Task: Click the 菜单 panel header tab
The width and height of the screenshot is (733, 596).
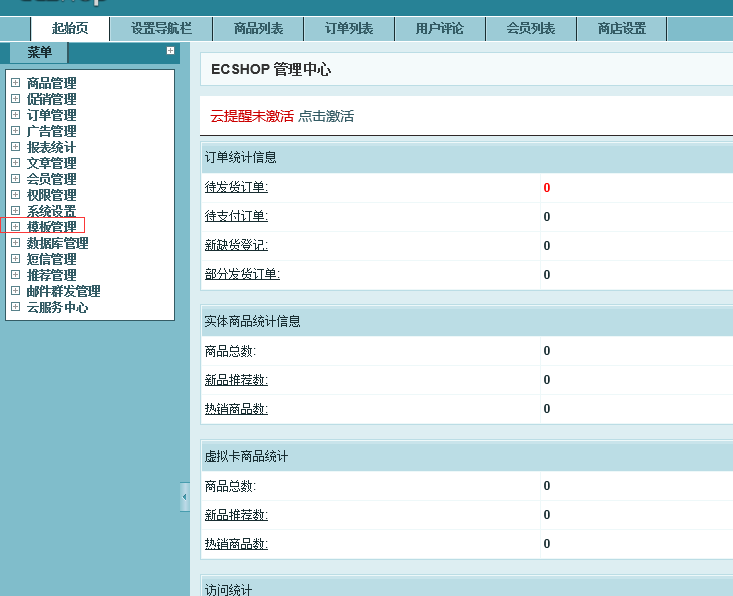Action: point(39,52)
